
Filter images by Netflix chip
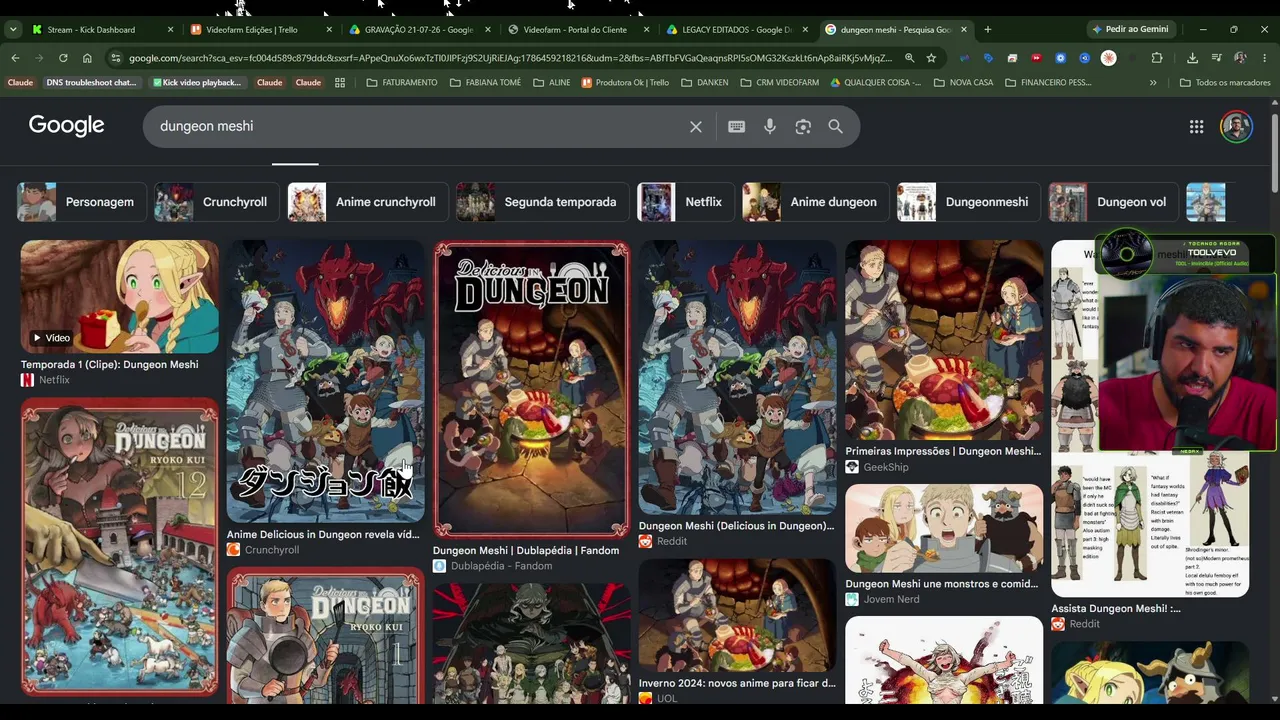686,202
